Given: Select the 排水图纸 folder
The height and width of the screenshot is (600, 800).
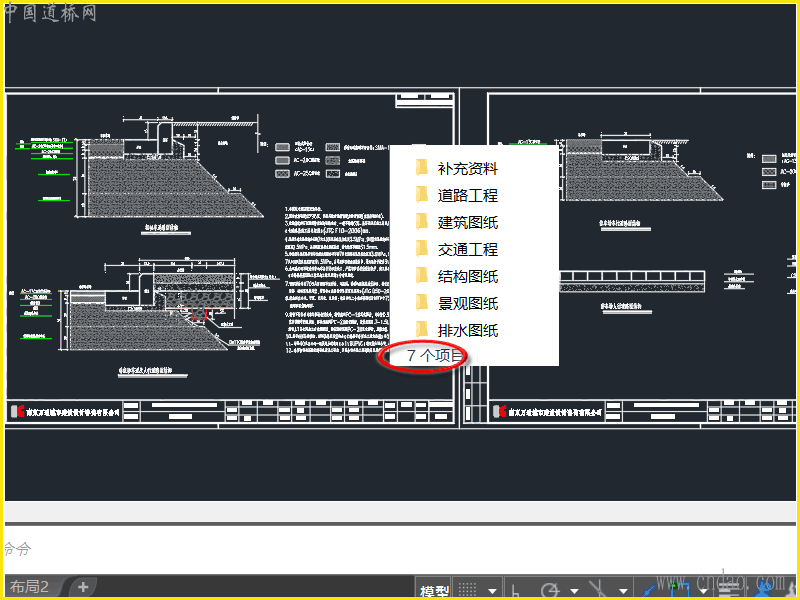Looking at the screenshot, I should tap(467, 331).
